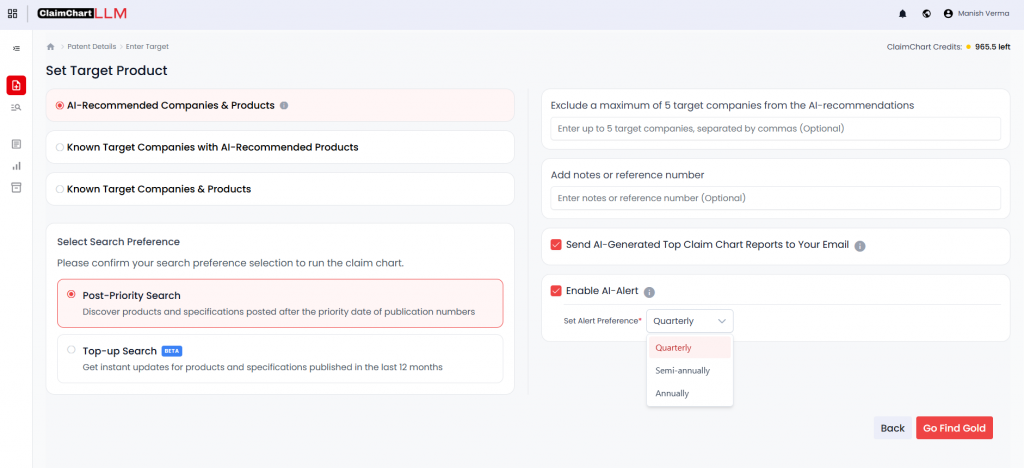
Task: Open the bar chart analytics sidebar icon
Action: coord(16,166)
